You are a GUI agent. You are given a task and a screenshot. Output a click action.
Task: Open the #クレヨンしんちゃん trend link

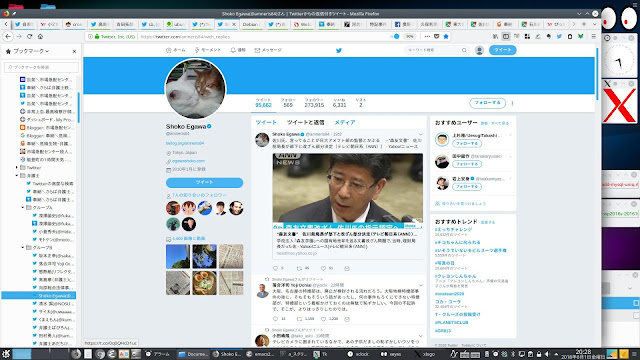coord(455,276)
